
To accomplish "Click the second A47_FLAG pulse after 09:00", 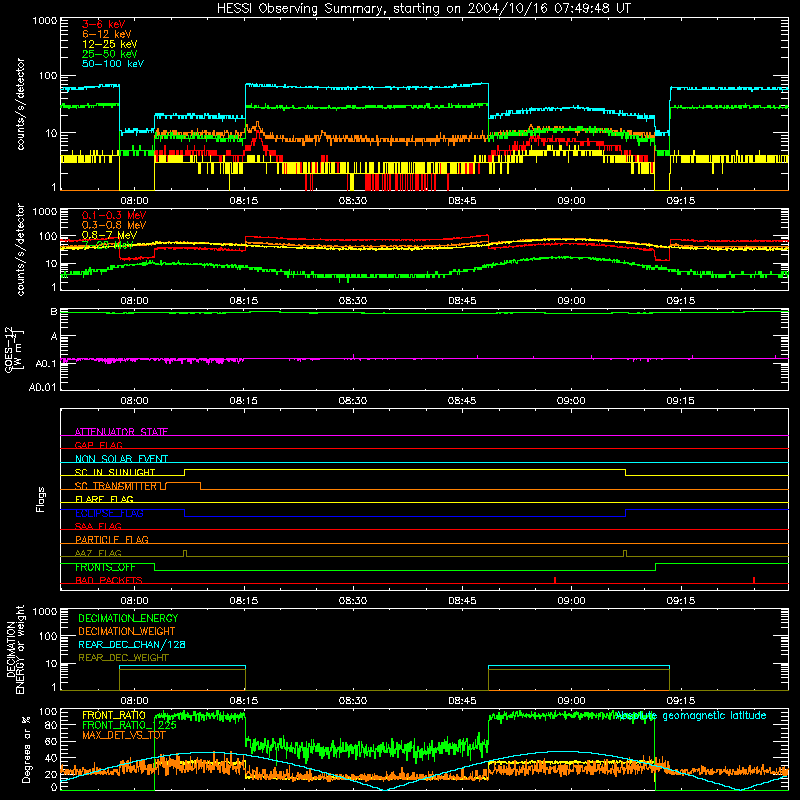I will (x=625, y=553).
